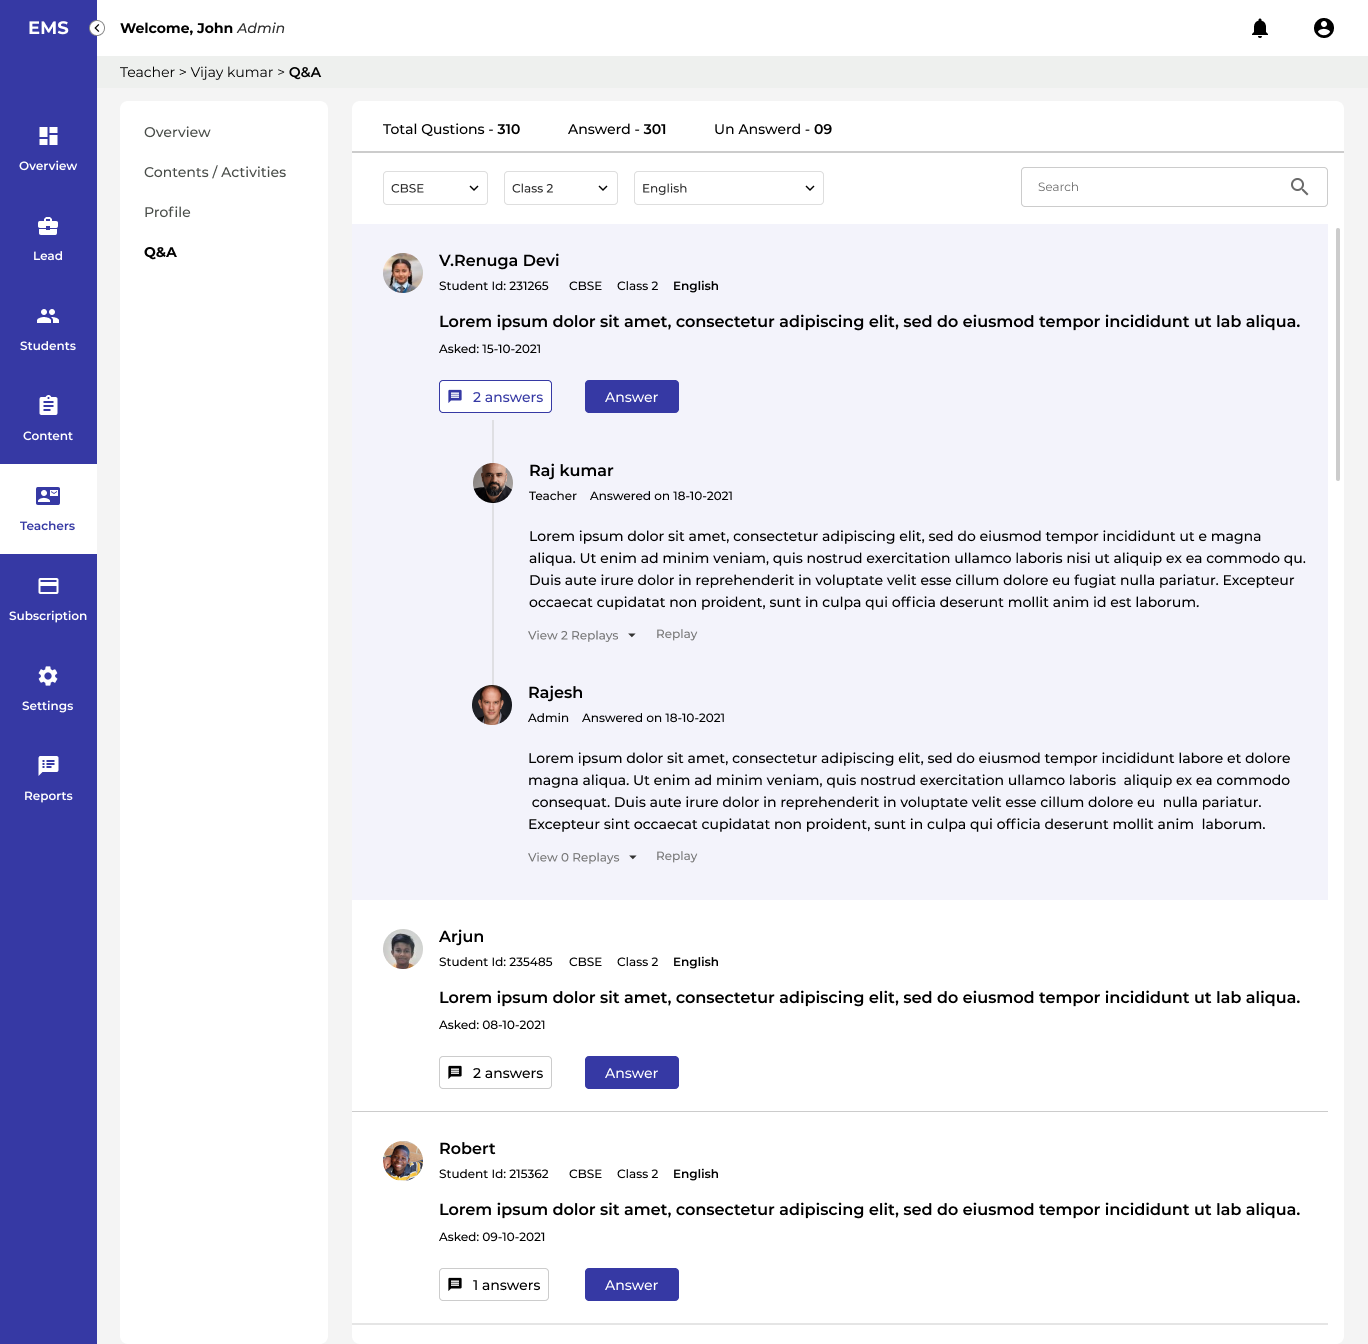This screenshot has height=1344, width=1368.
Task: Click Vijay kumar in the breadcrumb
Action: (232, 72)
